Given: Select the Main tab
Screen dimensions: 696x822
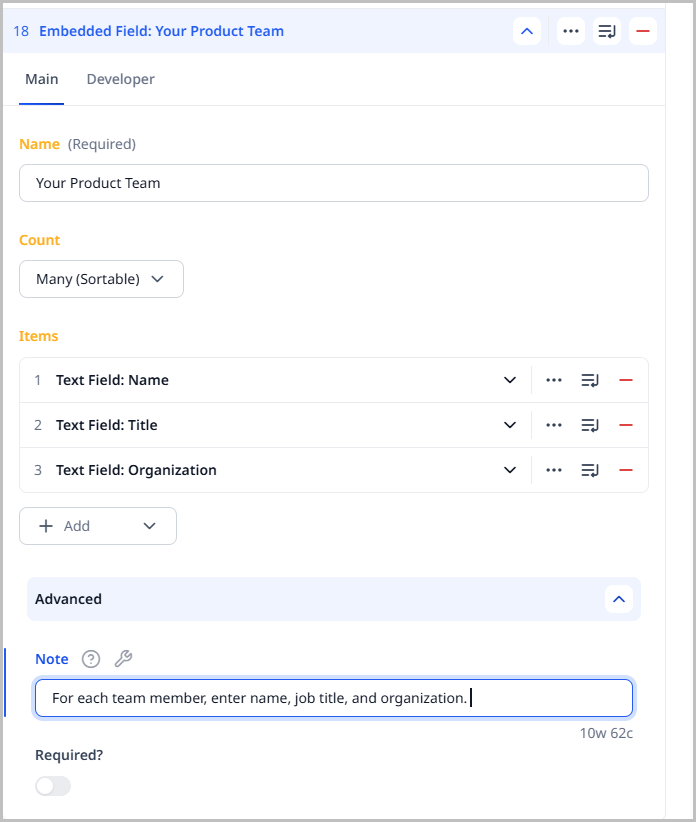Looking at the screenshot, I should [x=42, y=79].
